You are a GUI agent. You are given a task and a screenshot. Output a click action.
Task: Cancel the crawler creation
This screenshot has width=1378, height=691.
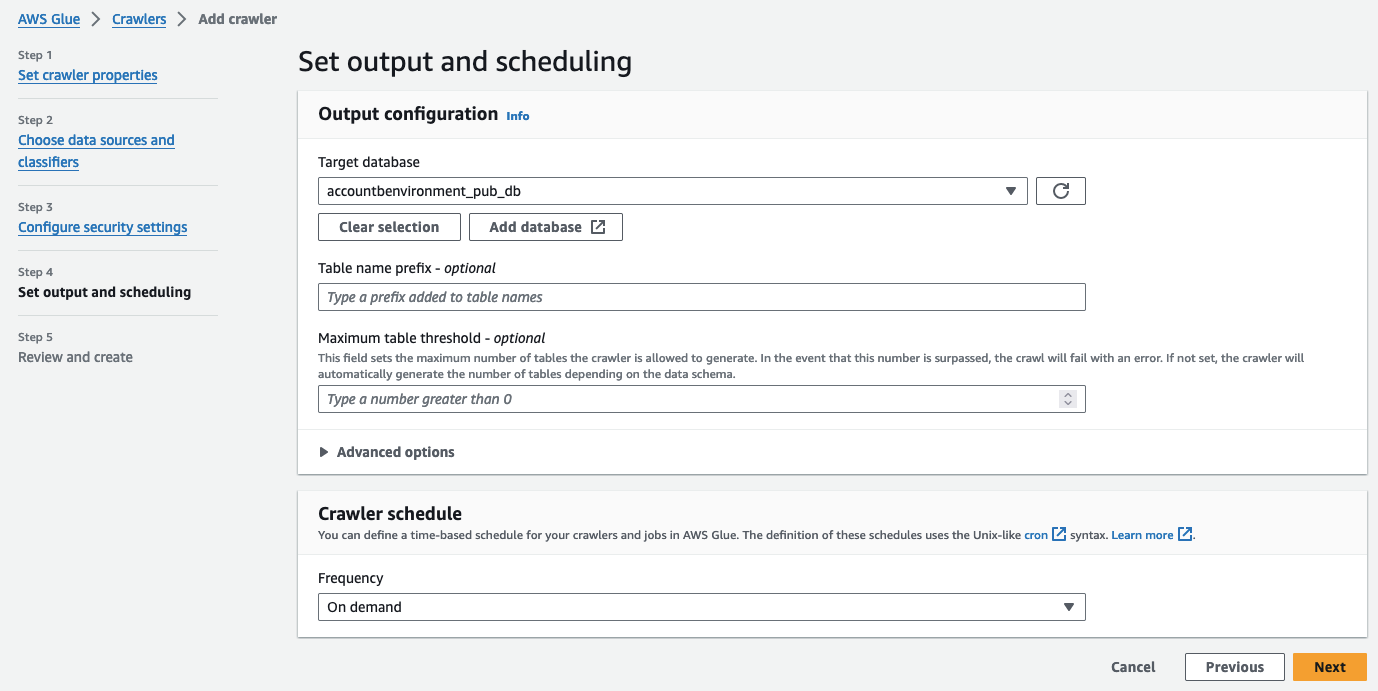tap(1133, 667)
